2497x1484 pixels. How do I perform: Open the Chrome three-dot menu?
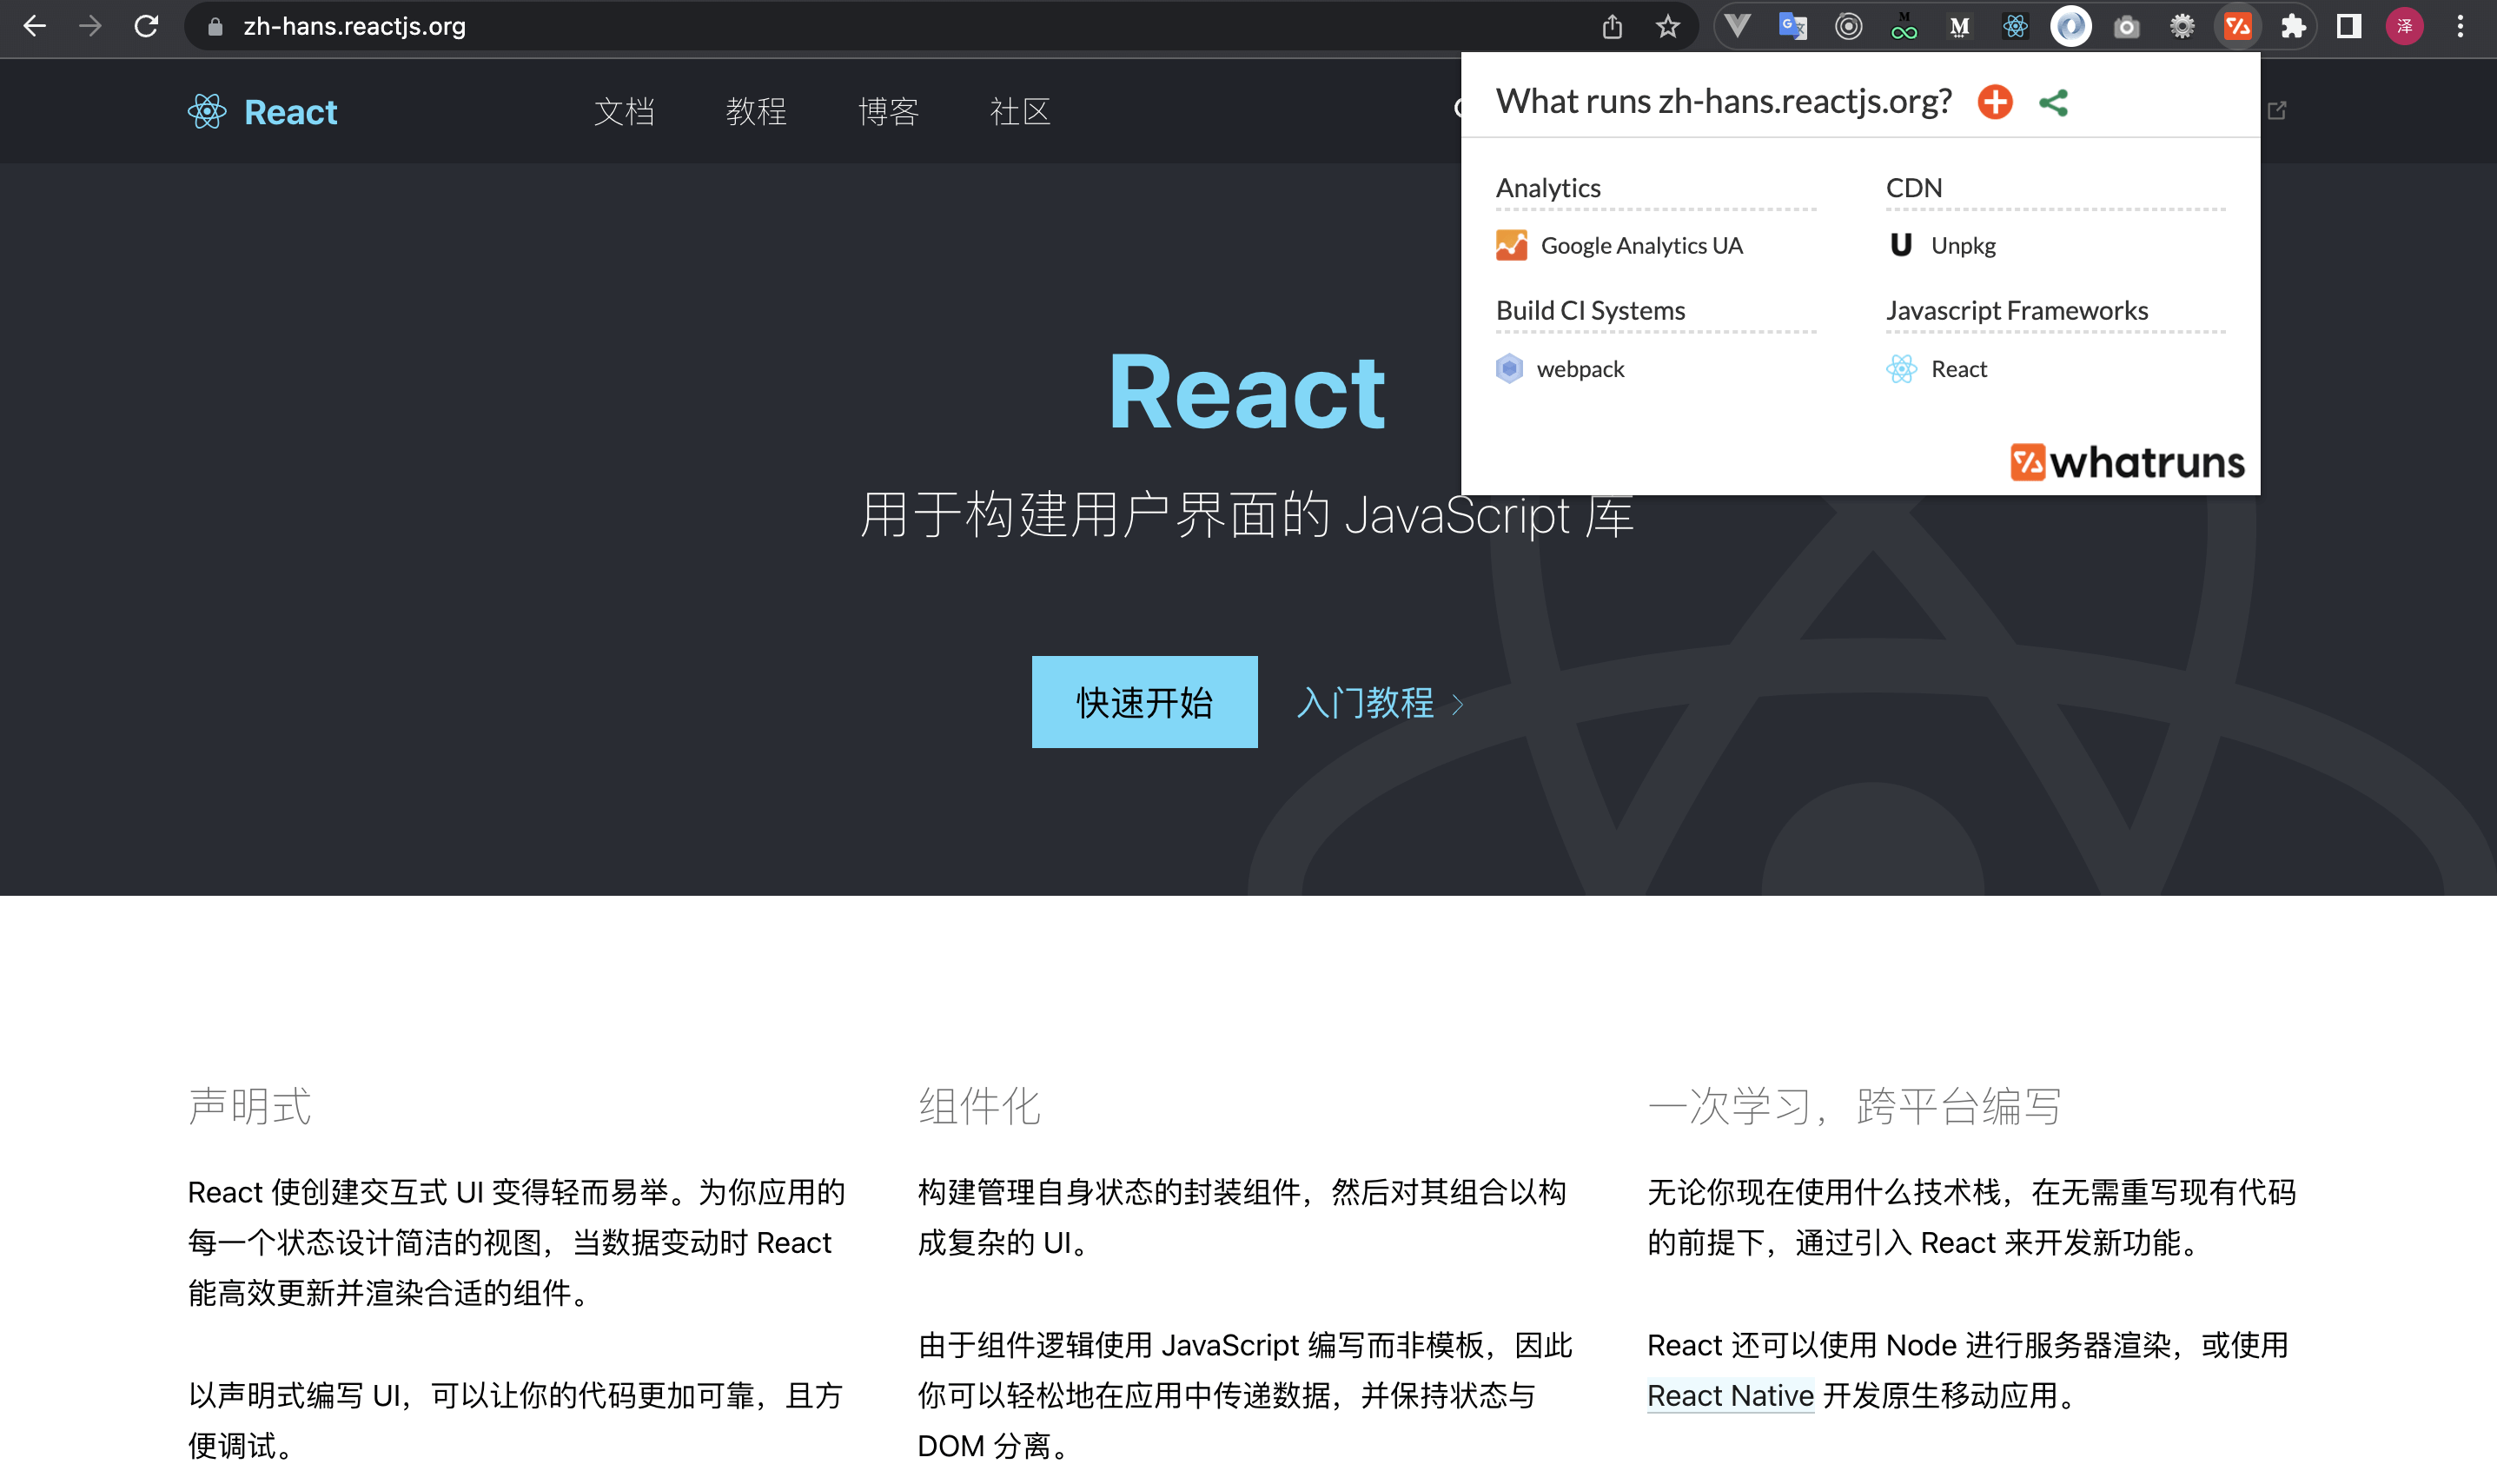click(2460, 26)
